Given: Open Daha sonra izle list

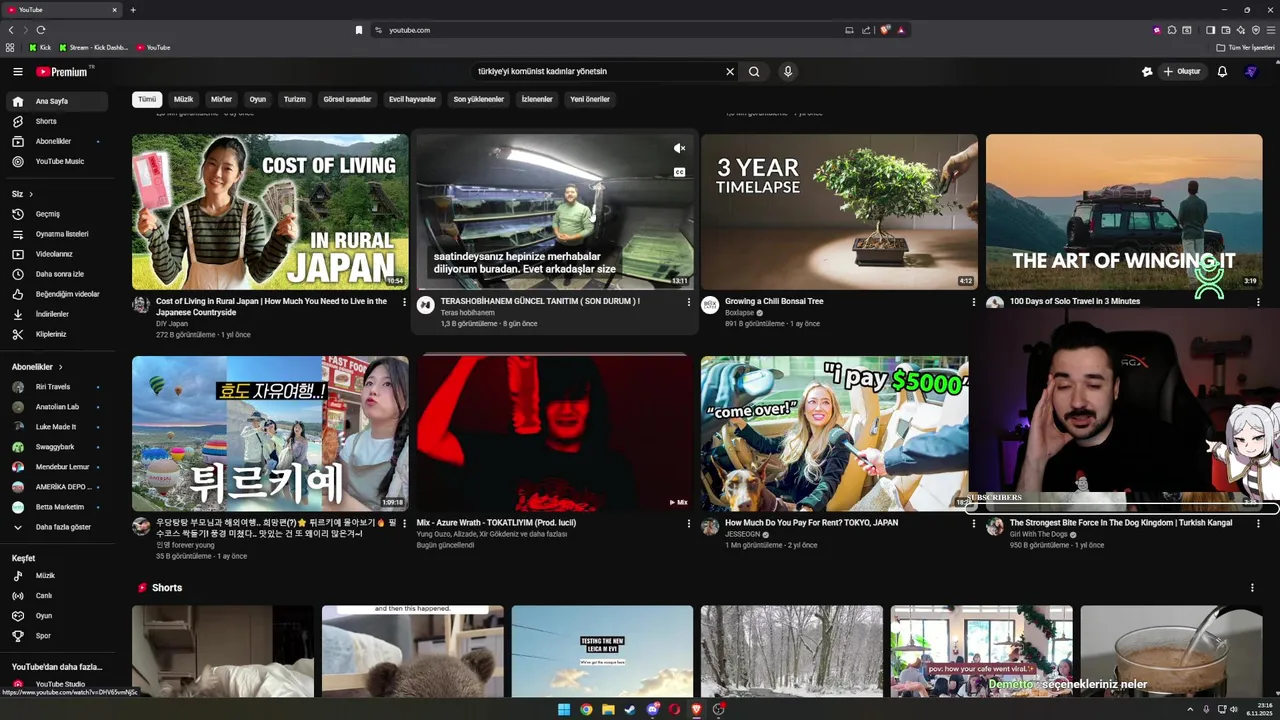Looking at the screenshot, I should pyautogui.click(x=56, y=274).
